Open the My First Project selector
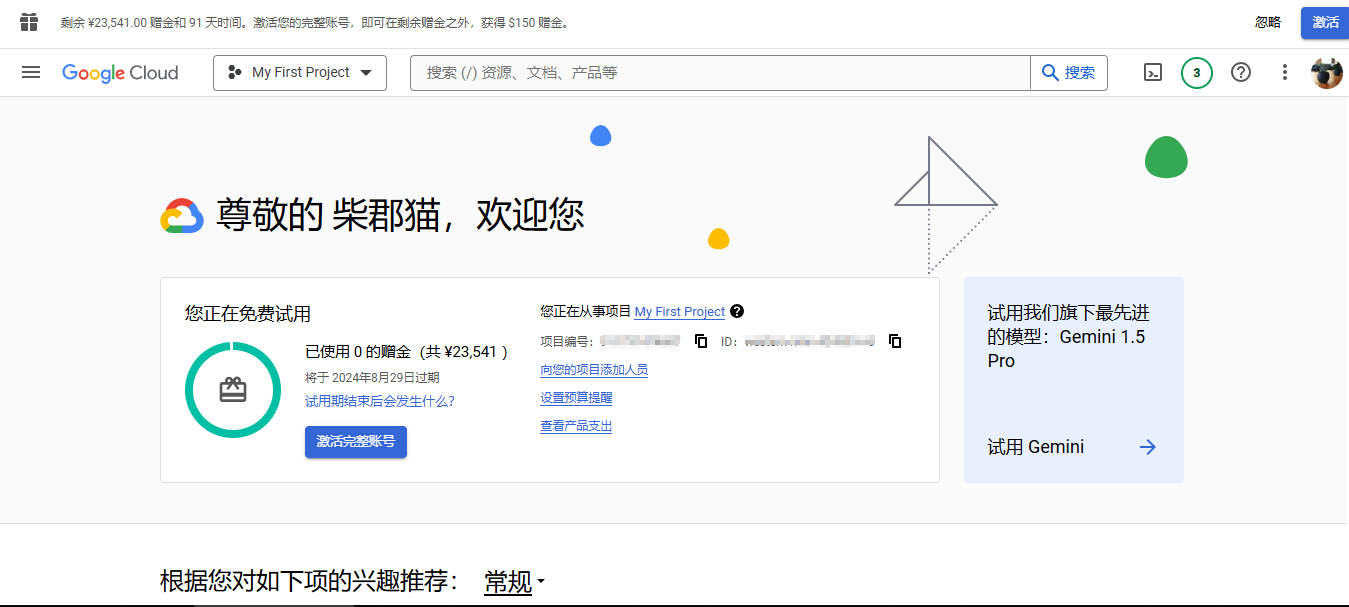 point(299,72)
